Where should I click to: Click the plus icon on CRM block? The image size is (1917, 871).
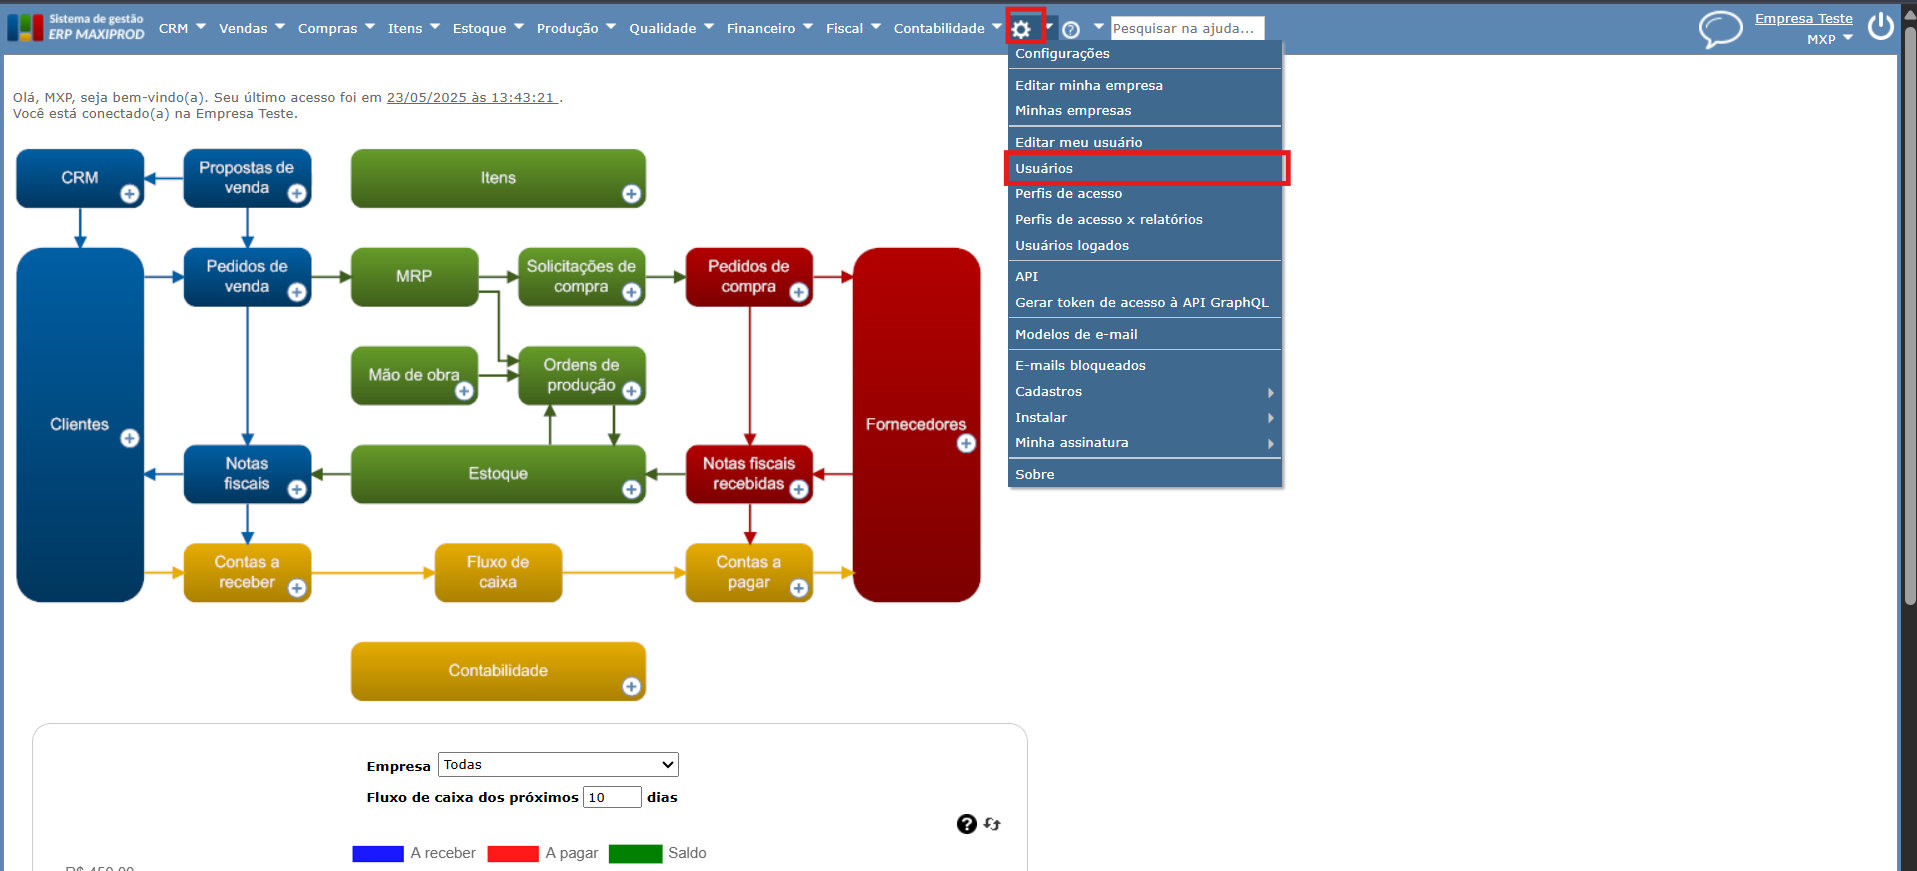click(130, 194)
